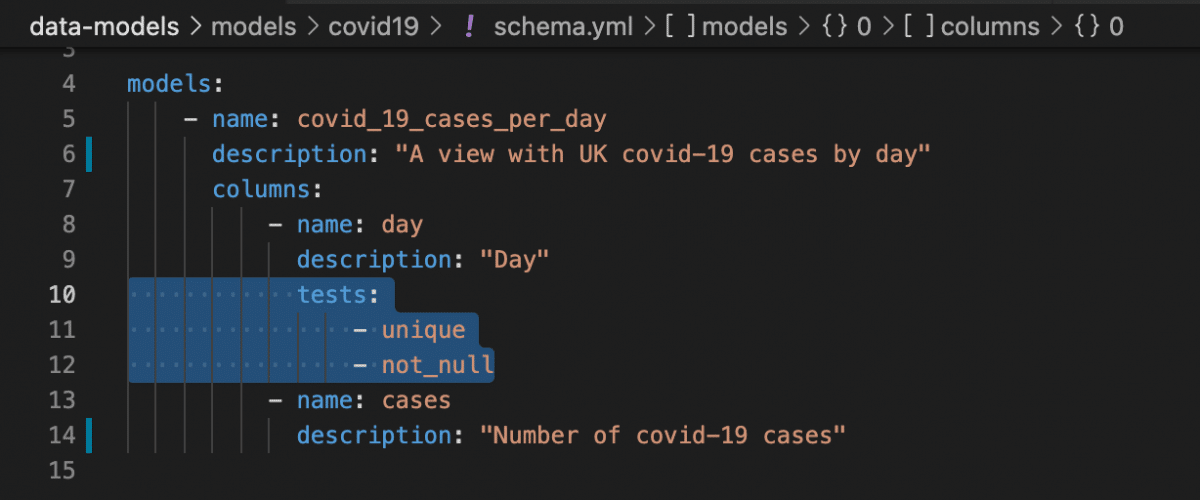Click the YAML exclamation file icon
The image size is (1200, 500).
click(x=469, y=26)
